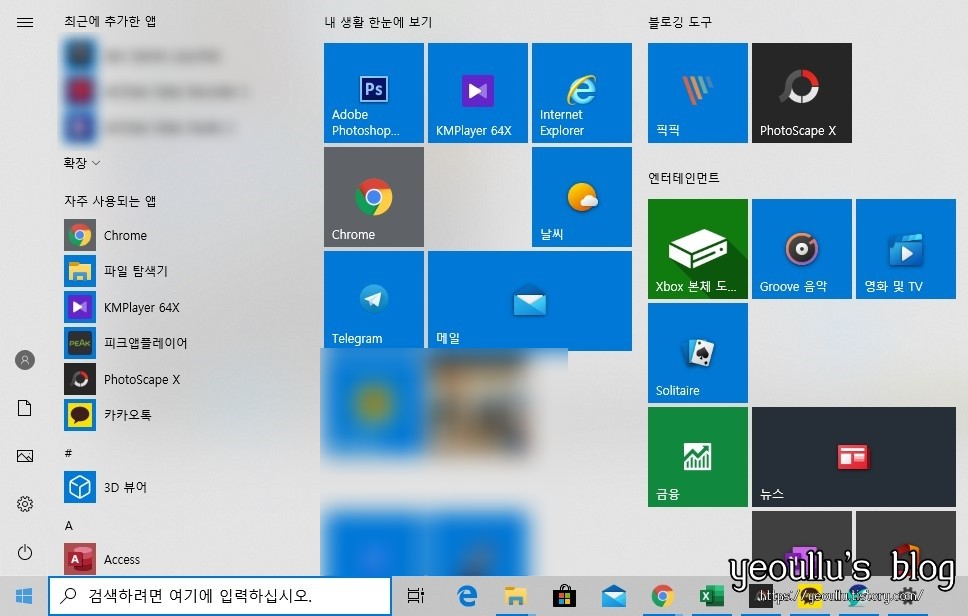
Task: Click the A letter group header
Action: (x=69, y=525)
